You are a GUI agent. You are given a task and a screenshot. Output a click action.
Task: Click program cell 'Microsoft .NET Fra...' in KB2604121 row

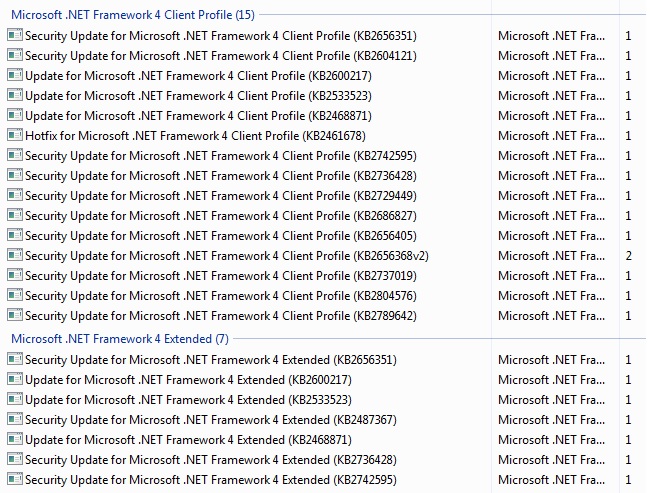(x=551, y=56)
